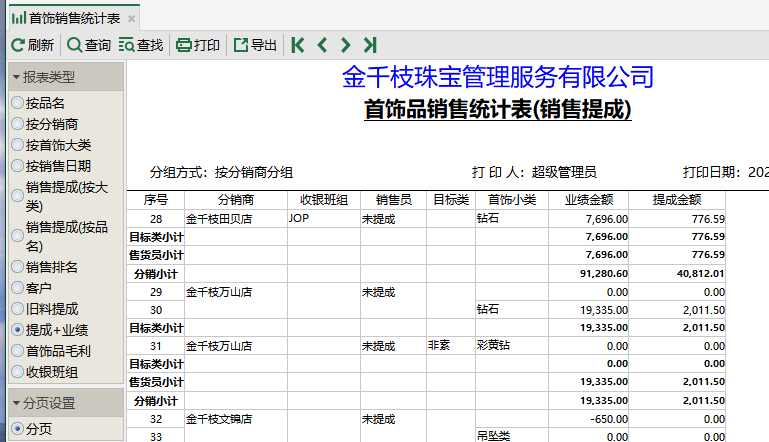Viewport: 769px width, 442px height.
Task: Print the report using 打印 icon
Action: 183,45
